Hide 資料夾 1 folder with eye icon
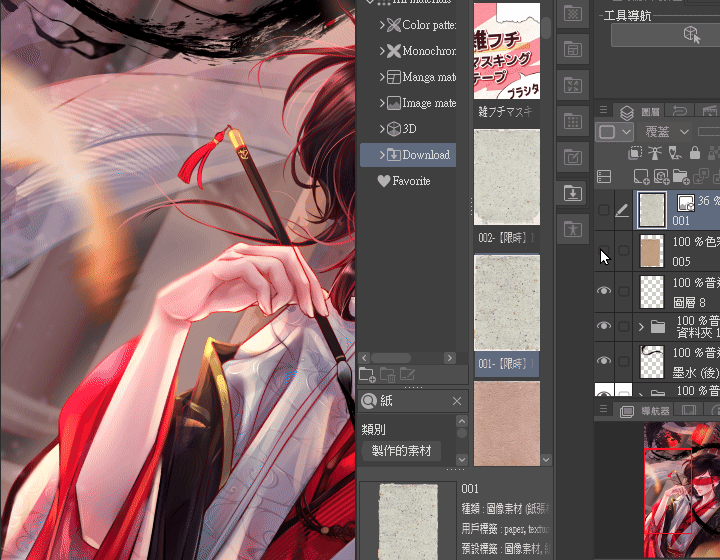Viewport: 720px width, 560px height. pyautogui.click(x=604, y=326)
